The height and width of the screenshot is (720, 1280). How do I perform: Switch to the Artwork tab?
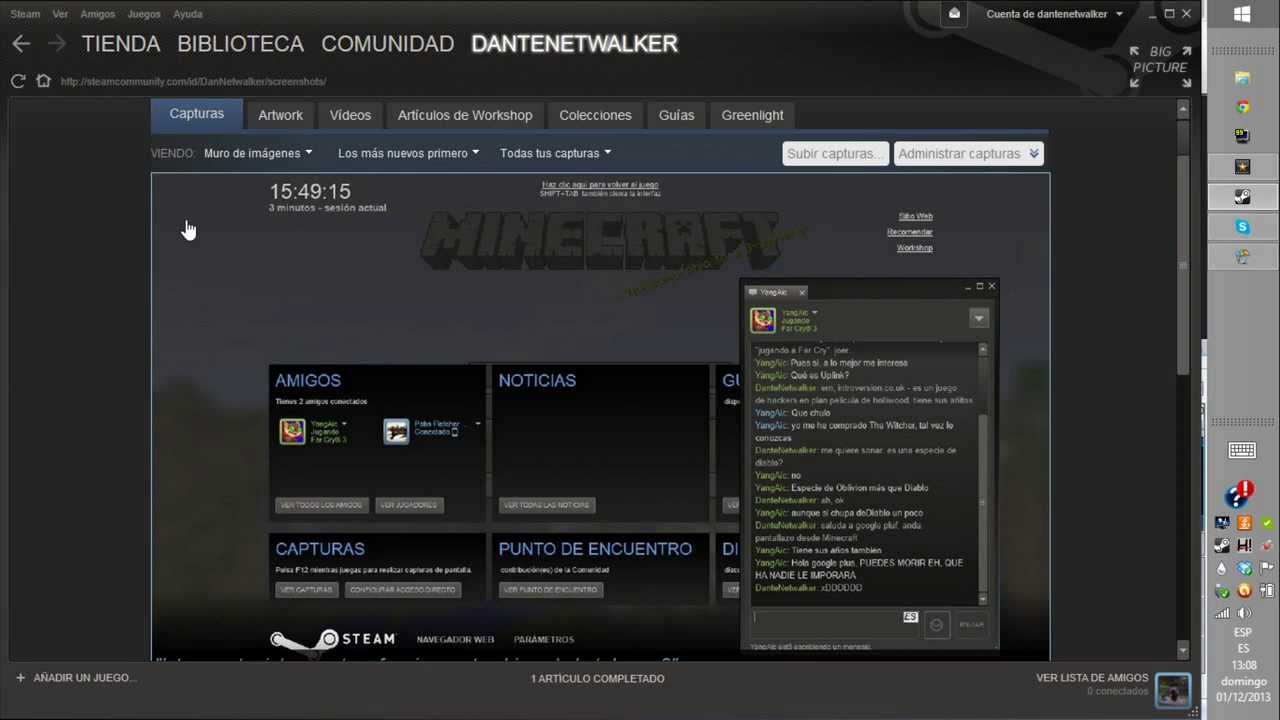[280, 115]
